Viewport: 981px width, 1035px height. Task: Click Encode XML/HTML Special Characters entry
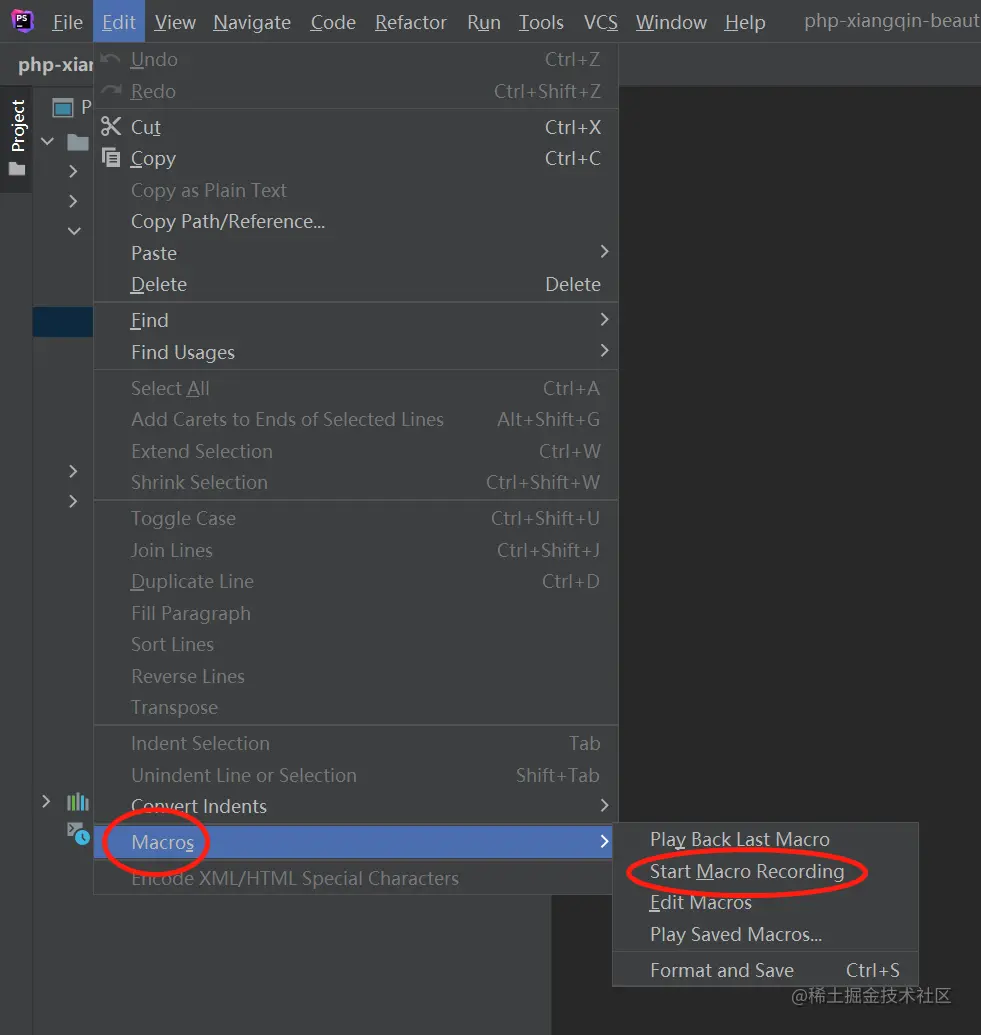353,878
